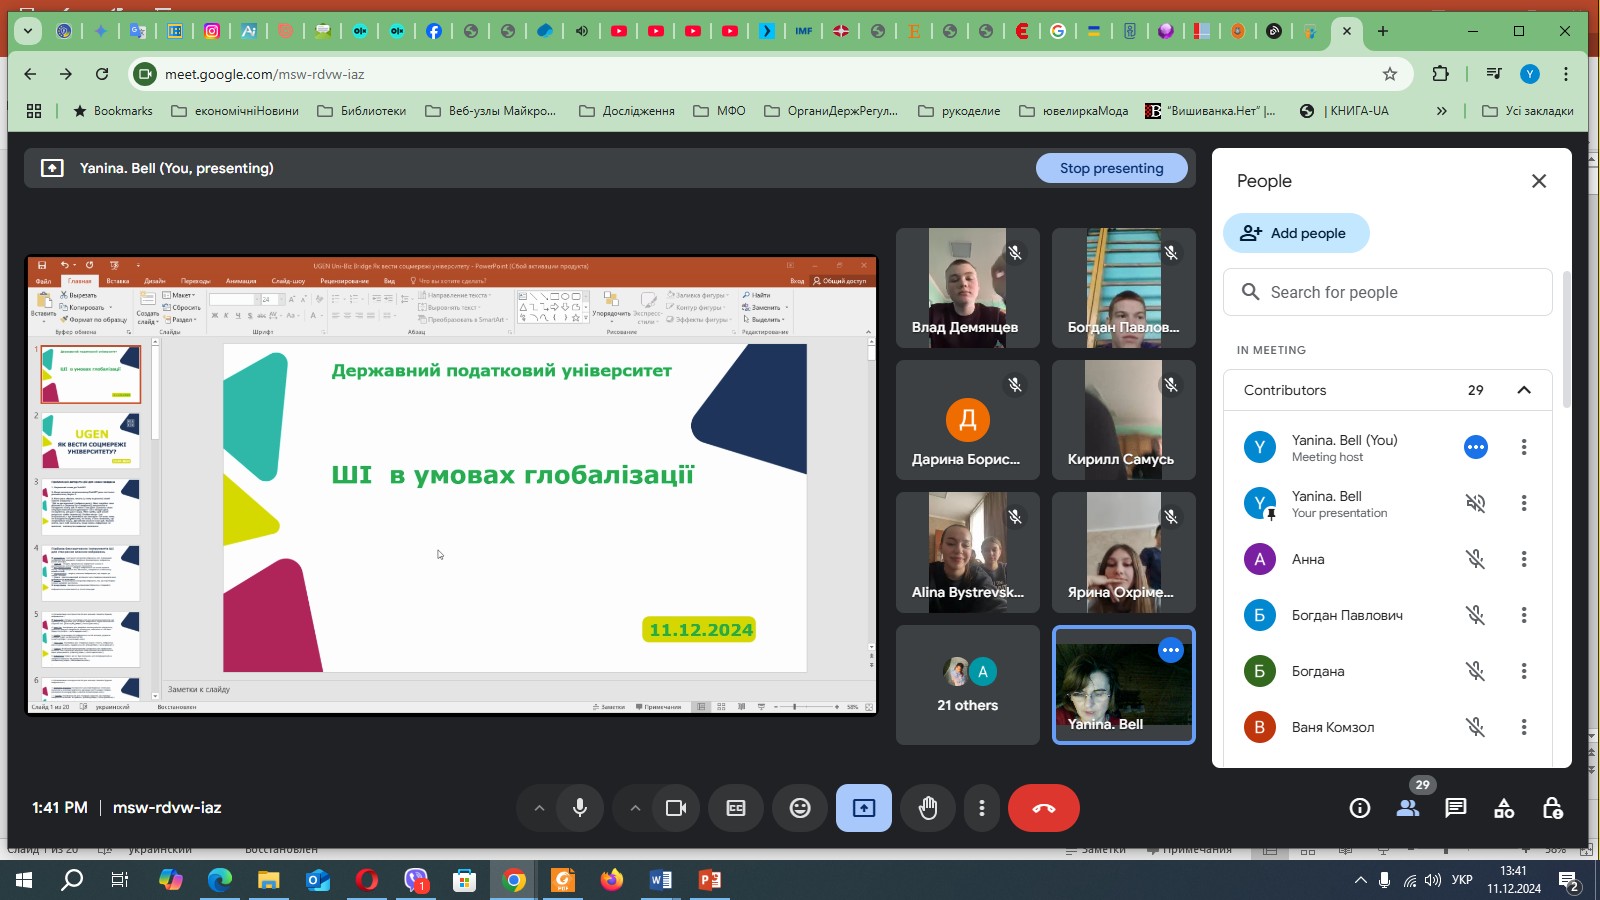Screen dimensions: 1600x900
Task: Click Search for people field
Action: (x=1388, y=292)
